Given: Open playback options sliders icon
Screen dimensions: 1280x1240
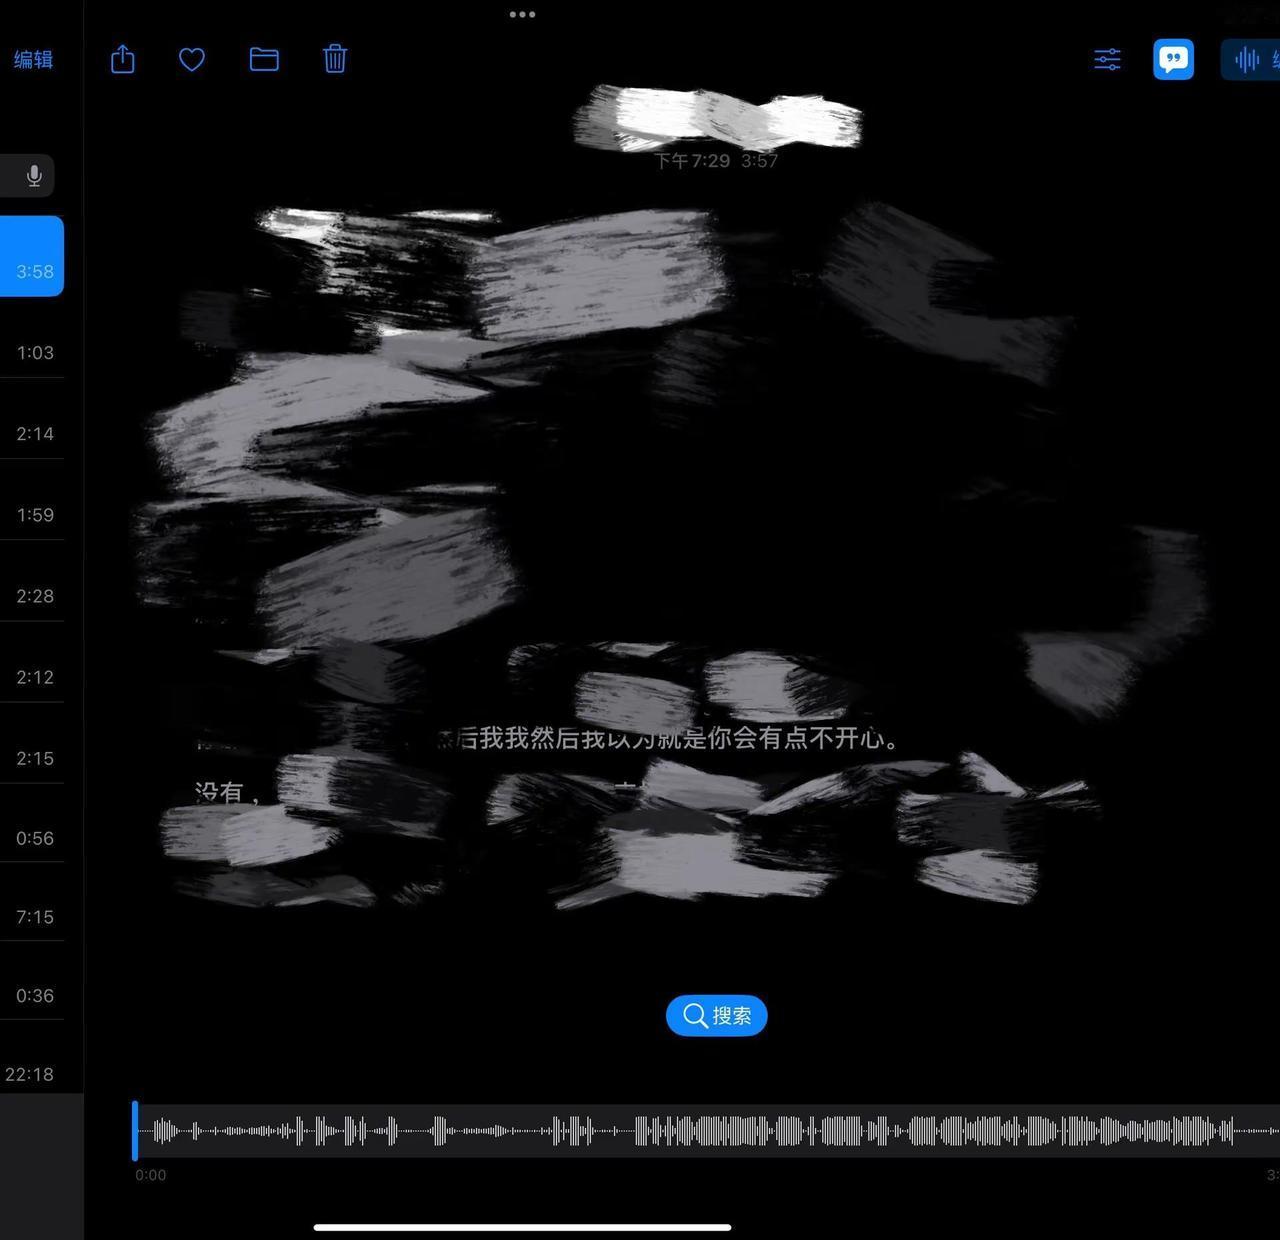Looking at the screenshot, I should 1107,60.
